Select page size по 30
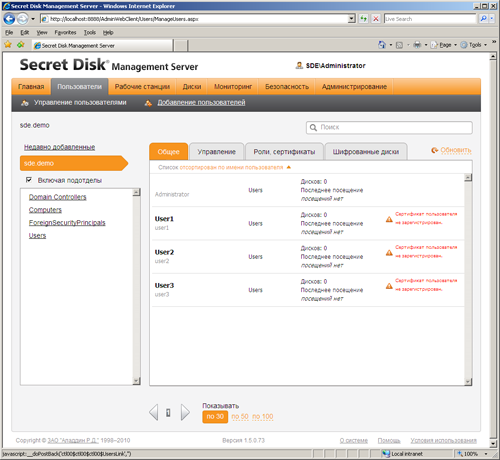Viewport: 500px width, 460px height. (215, 417)
